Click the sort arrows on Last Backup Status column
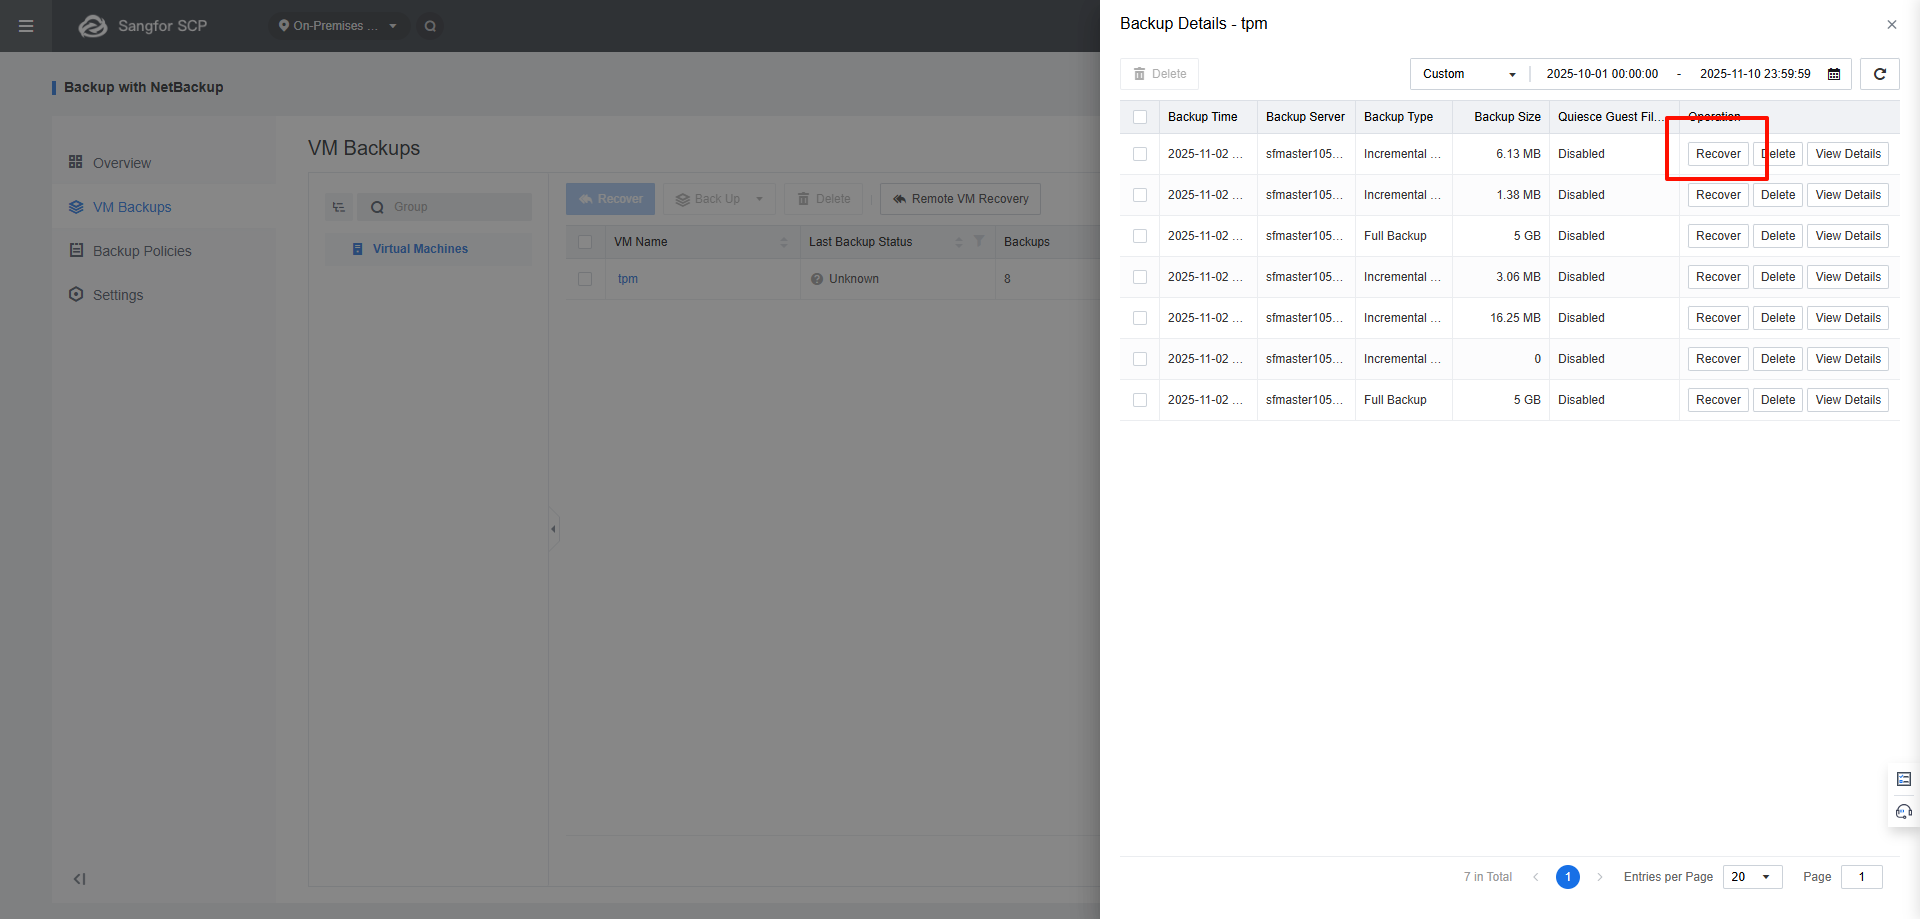Viewport: 1920px width, 919px height. [x=959, y=242]
